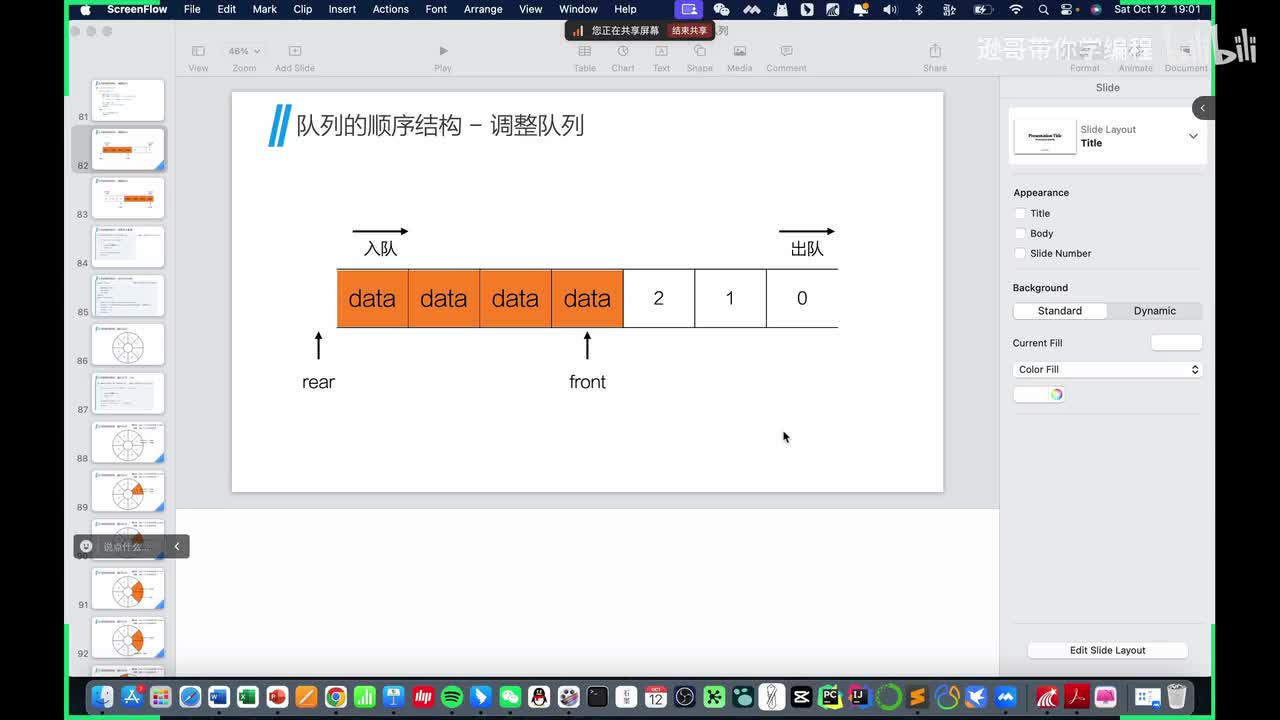The image size is (1280, 720).
Task: Open QQ penguin app in Dock
Action: (539, 697)
